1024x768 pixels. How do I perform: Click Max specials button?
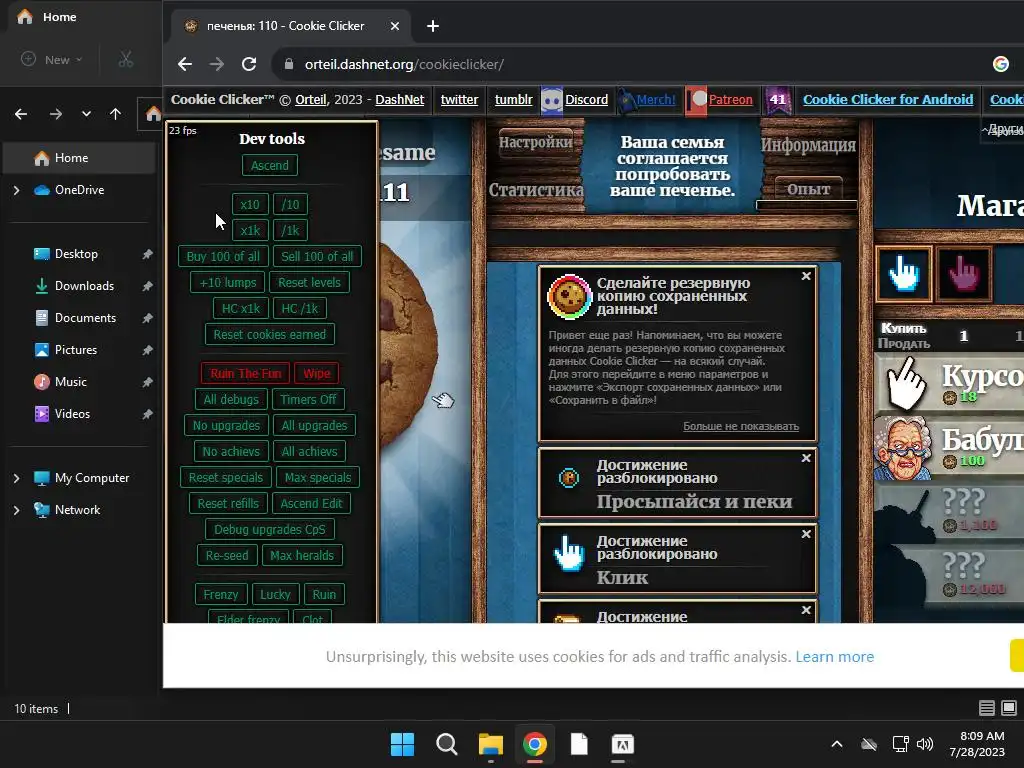pos(318,477)
